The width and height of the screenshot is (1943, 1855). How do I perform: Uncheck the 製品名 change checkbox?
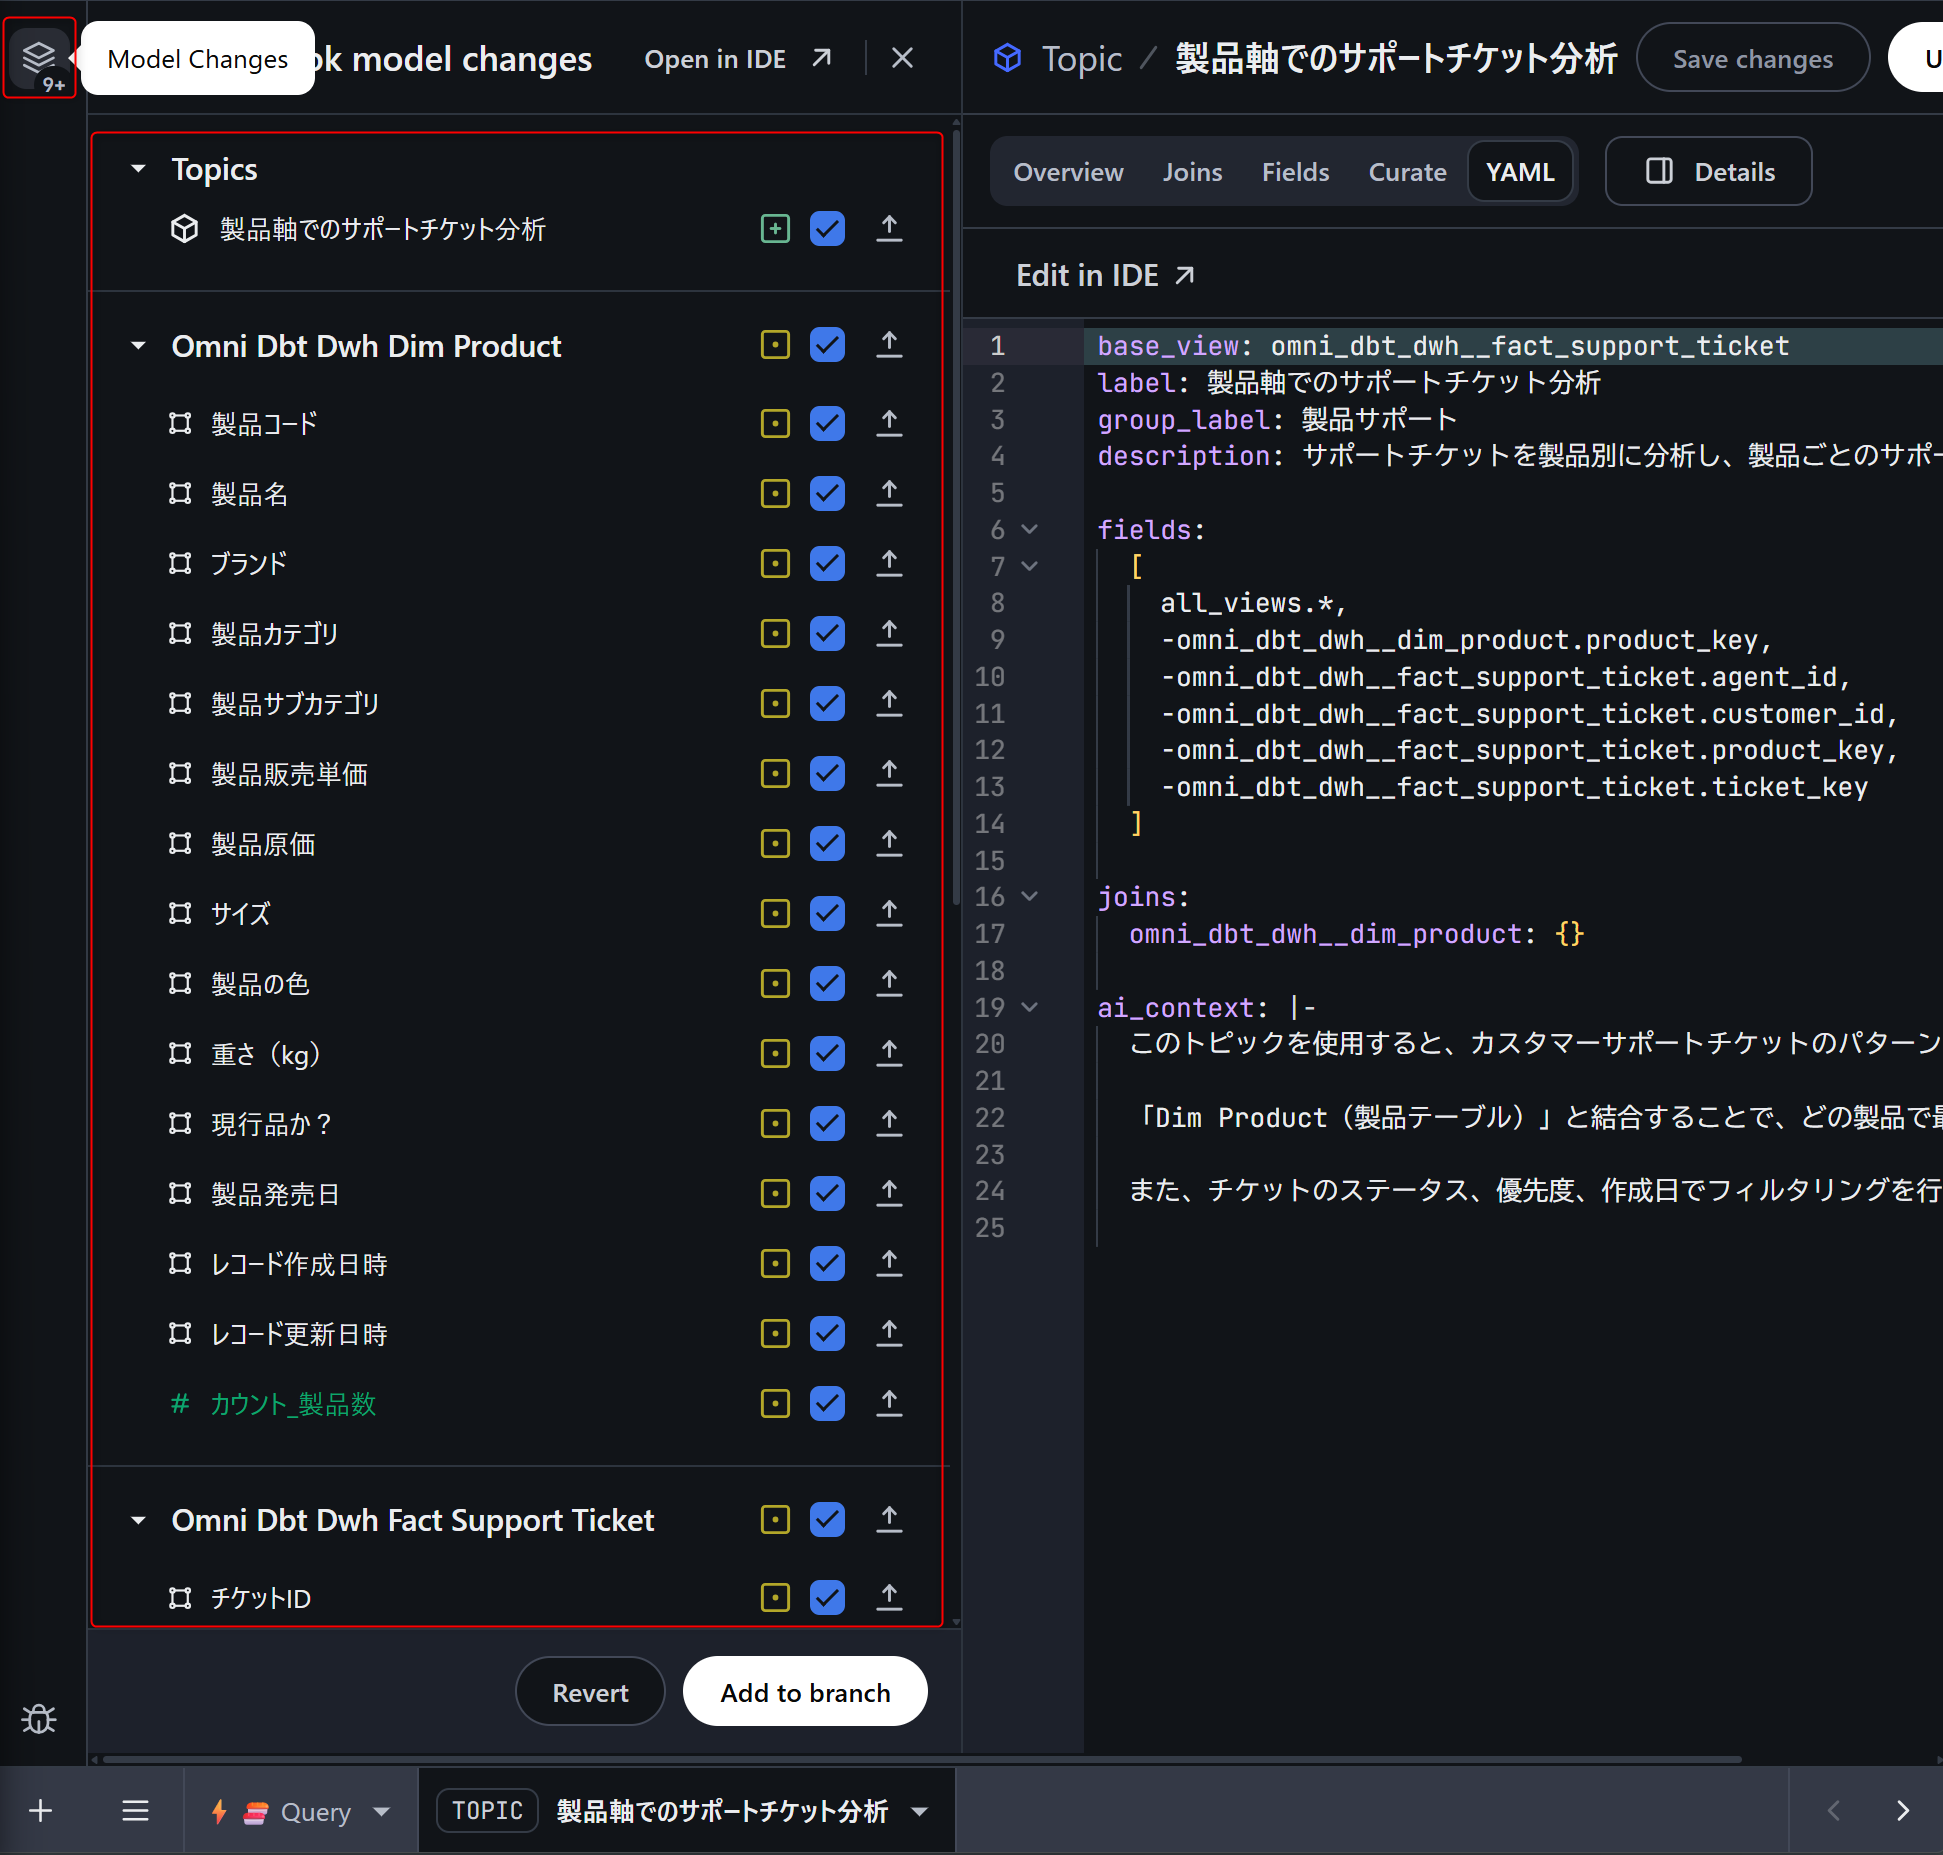pyautogui.click(x=827, y=494)
